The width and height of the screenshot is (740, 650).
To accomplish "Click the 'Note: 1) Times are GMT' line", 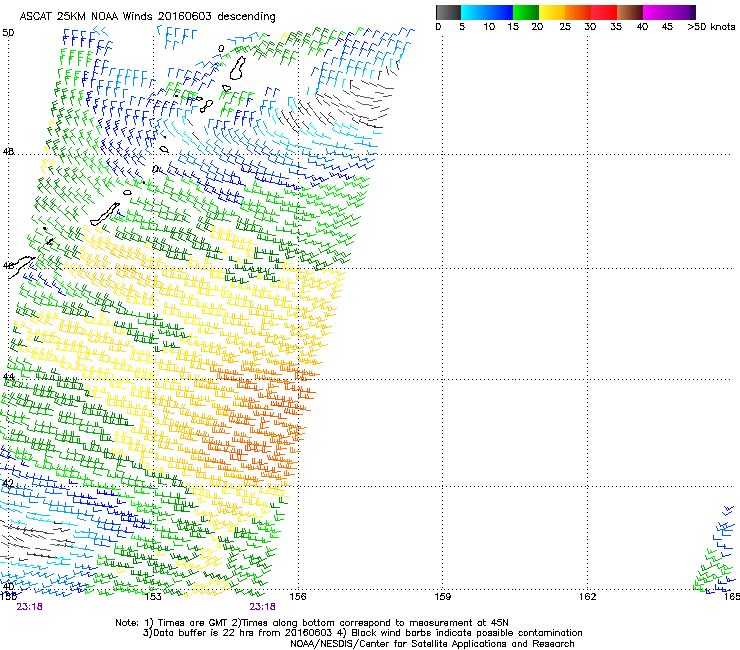I will pos(312,623).
